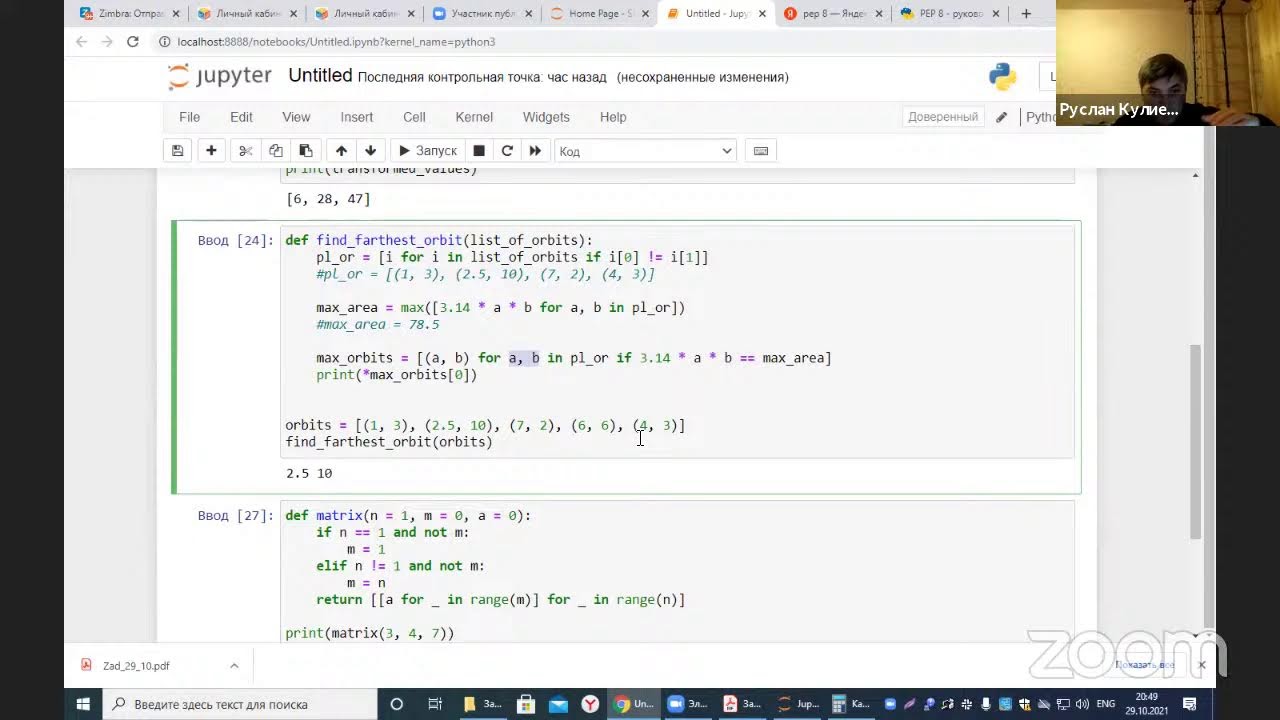Restart the kernel with circular arrow icon
This screenshot has width=1280, height=720.
[x=507, y=151]
